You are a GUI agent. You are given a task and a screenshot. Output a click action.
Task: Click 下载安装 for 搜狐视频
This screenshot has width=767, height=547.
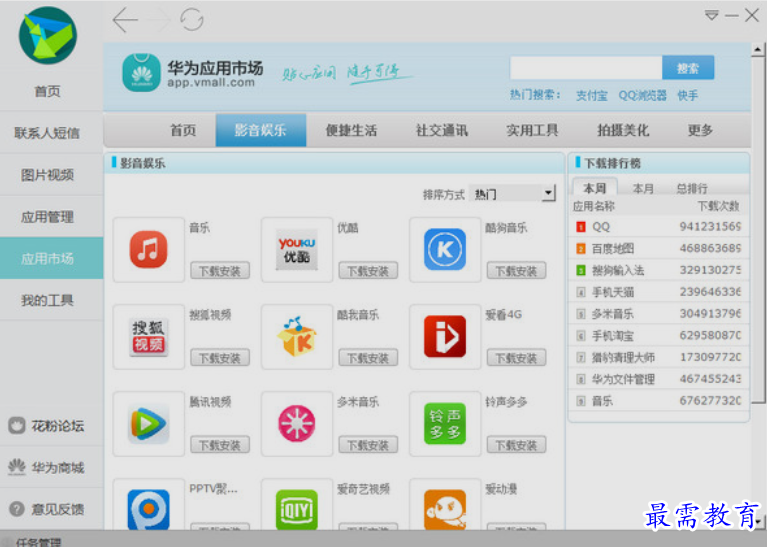220,358
